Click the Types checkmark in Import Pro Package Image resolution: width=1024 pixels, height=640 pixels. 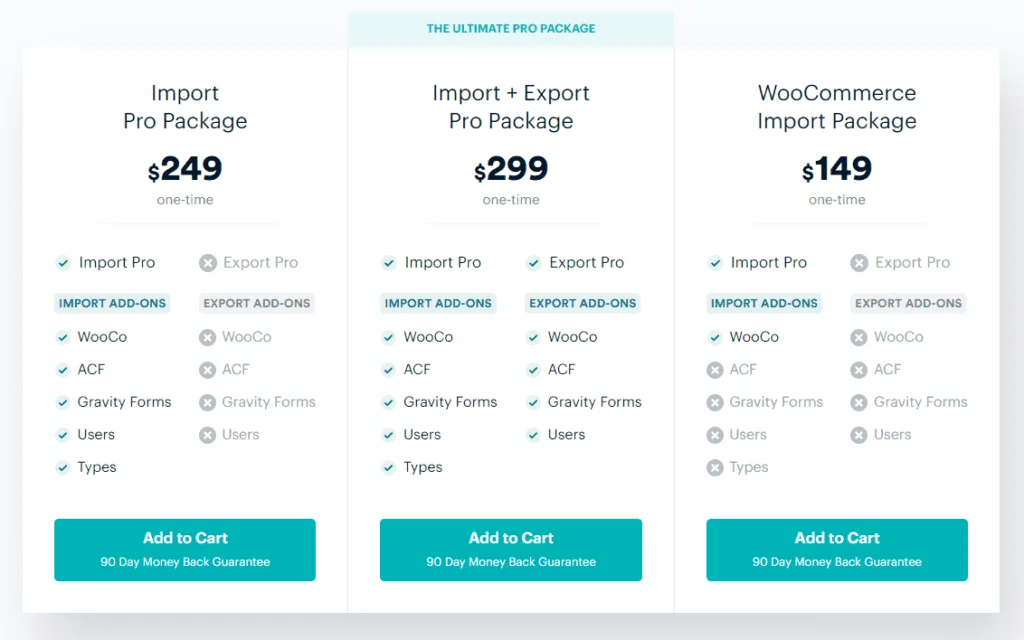(x=62, y=467)
